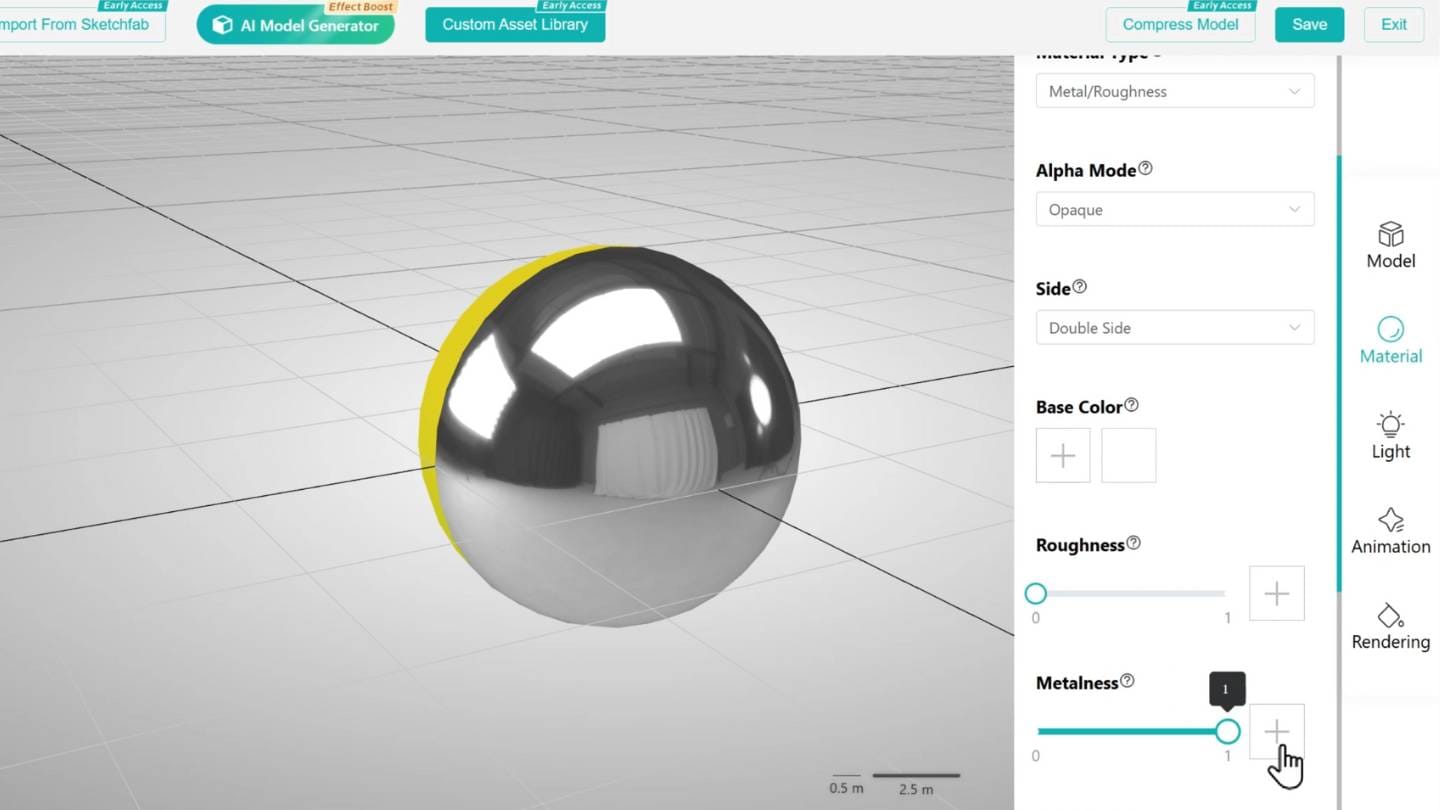
Task: Click the Alpha Mode help icon
Action: 1144,169
